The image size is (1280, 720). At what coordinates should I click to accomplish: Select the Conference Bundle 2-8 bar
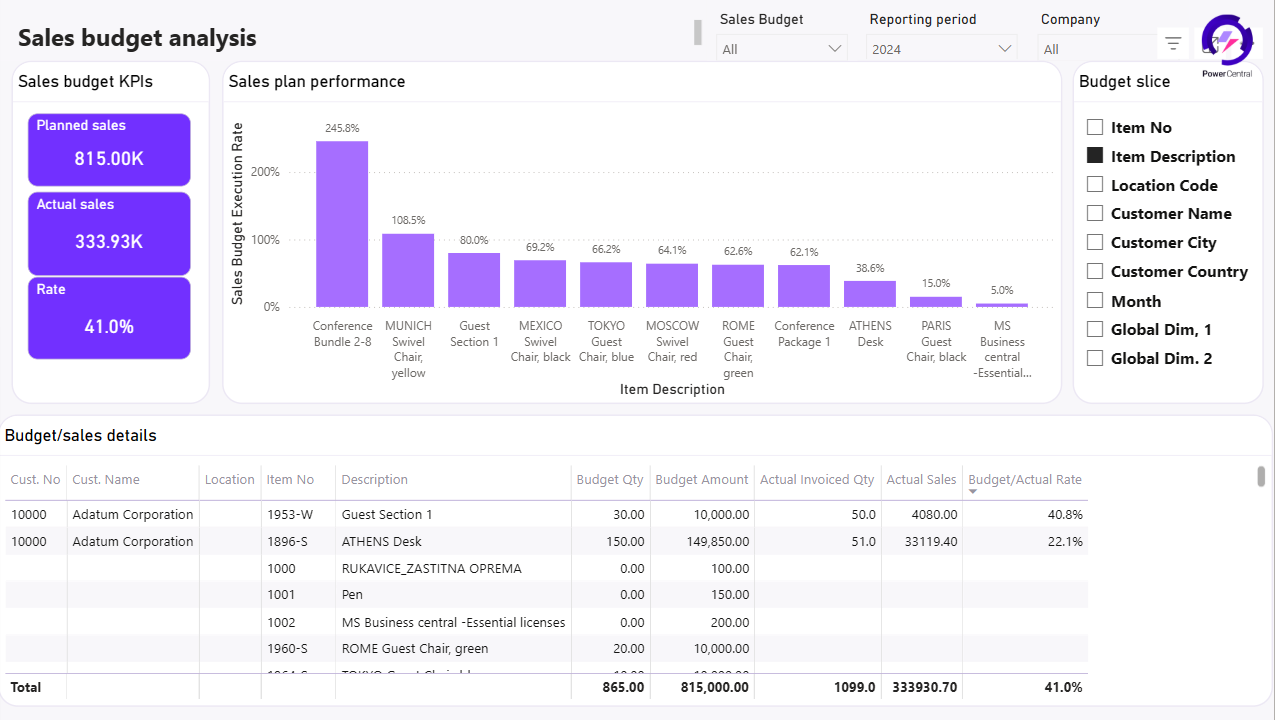coord(342,224)
